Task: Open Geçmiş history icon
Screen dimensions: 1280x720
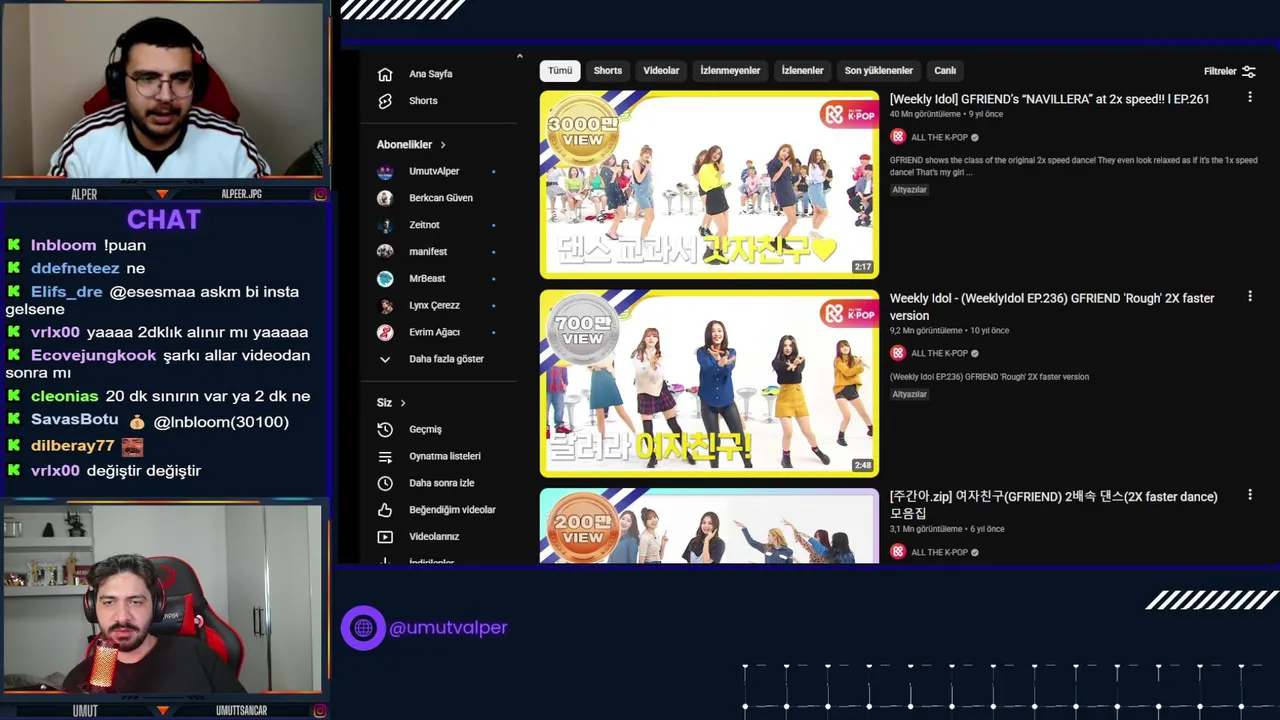Action: pos(385,429)
